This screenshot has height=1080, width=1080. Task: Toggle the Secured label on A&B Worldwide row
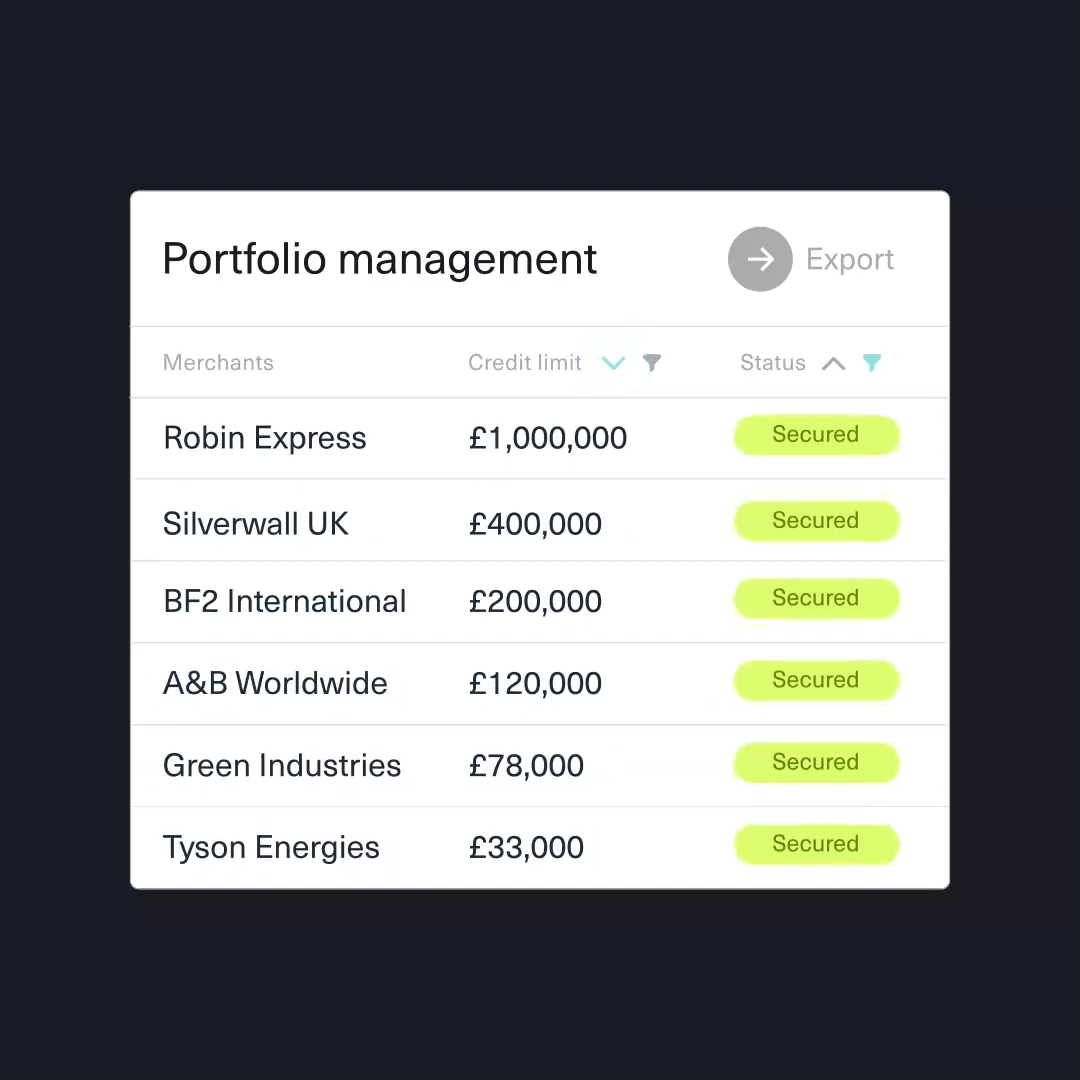815,680
